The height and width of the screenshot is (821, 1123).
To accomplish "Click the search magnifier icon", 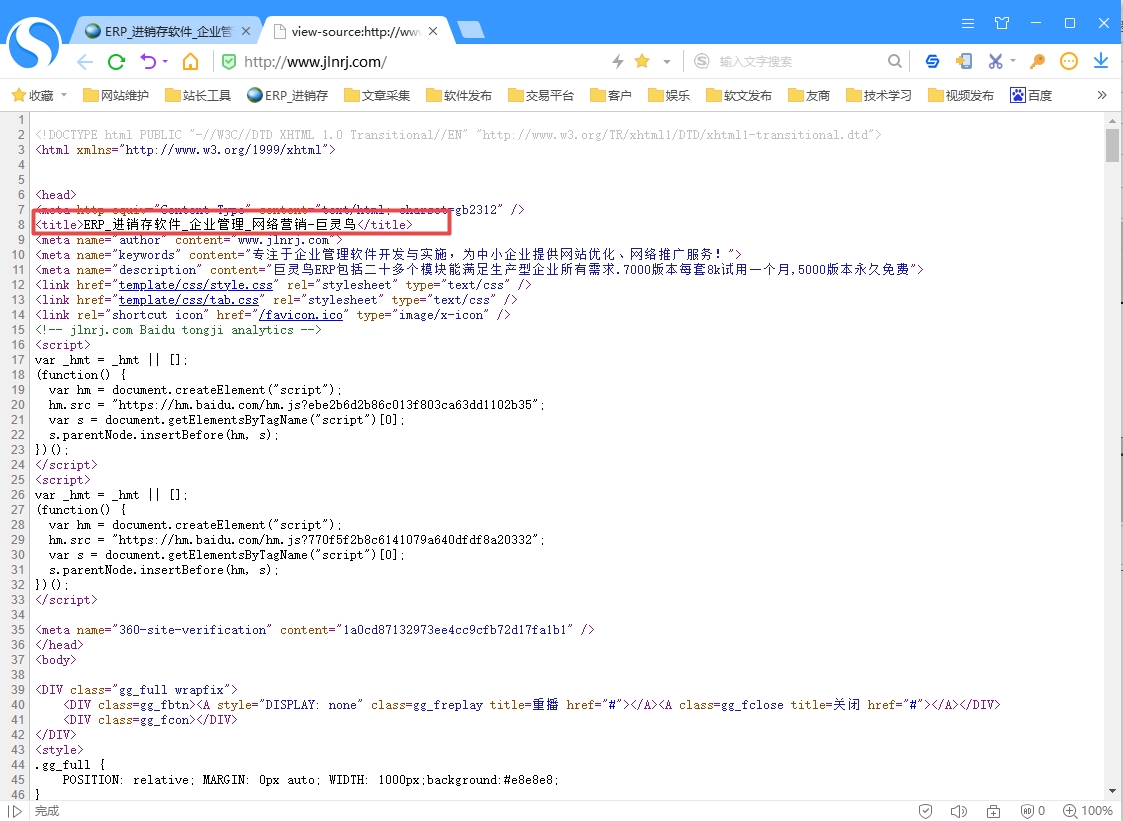I will pos(895,62).
